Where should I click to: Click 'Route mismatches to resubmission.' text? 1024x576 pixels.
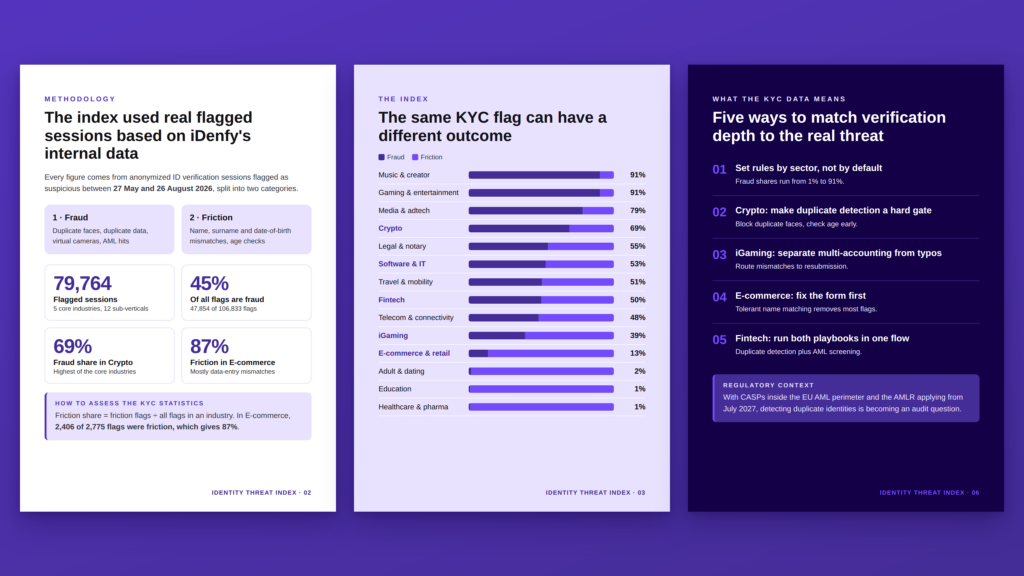click(x=792, y=266)
